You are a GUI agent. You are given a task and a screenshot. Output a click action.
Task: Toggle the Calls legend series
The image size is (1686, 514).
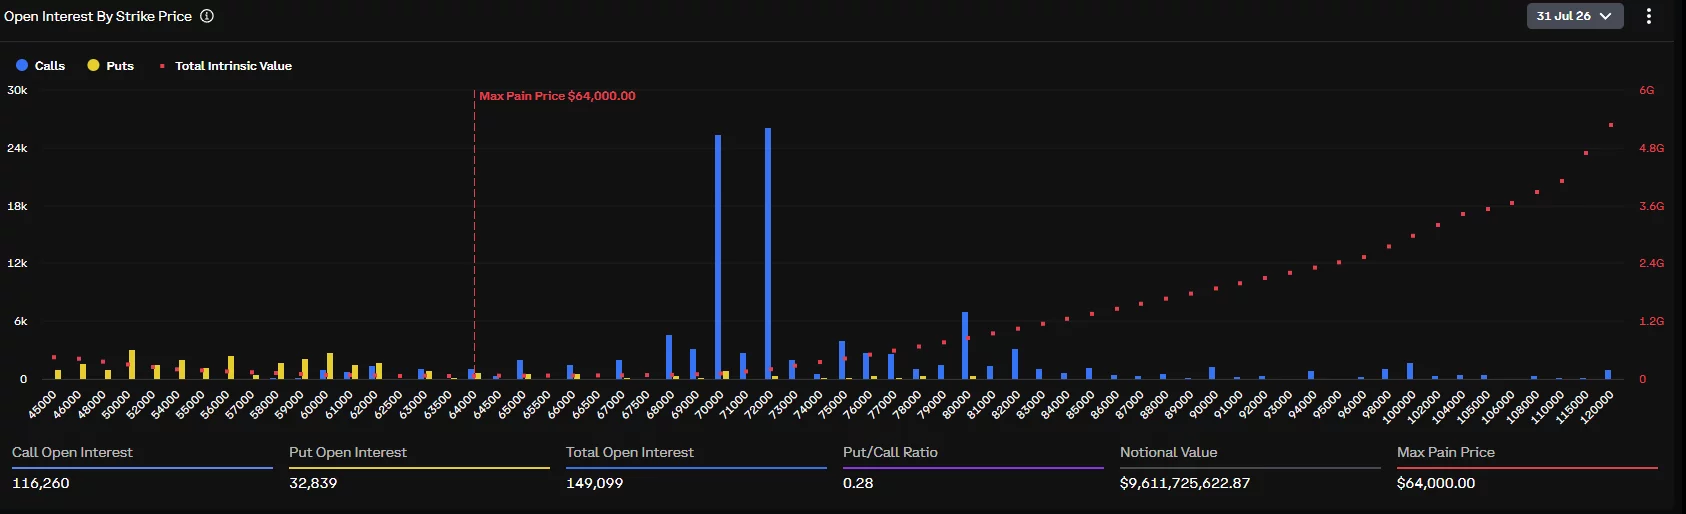point(41,66)
